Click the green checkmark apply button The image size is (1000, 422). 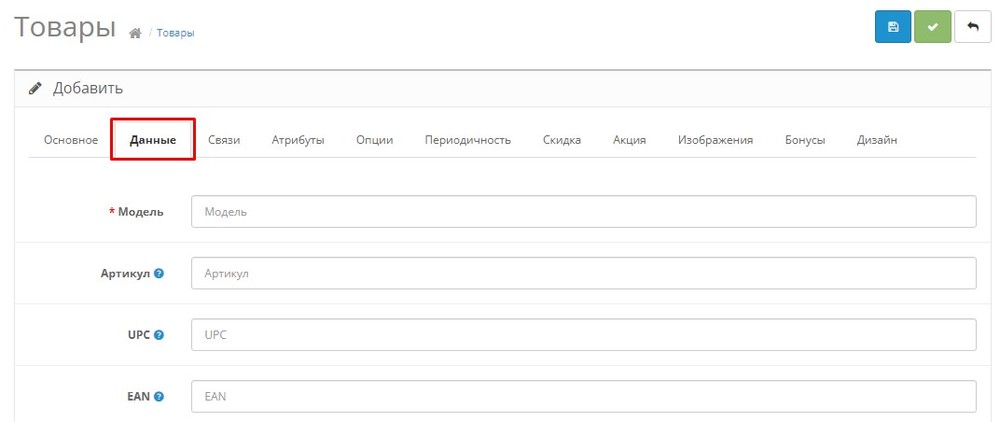(932, 27)
